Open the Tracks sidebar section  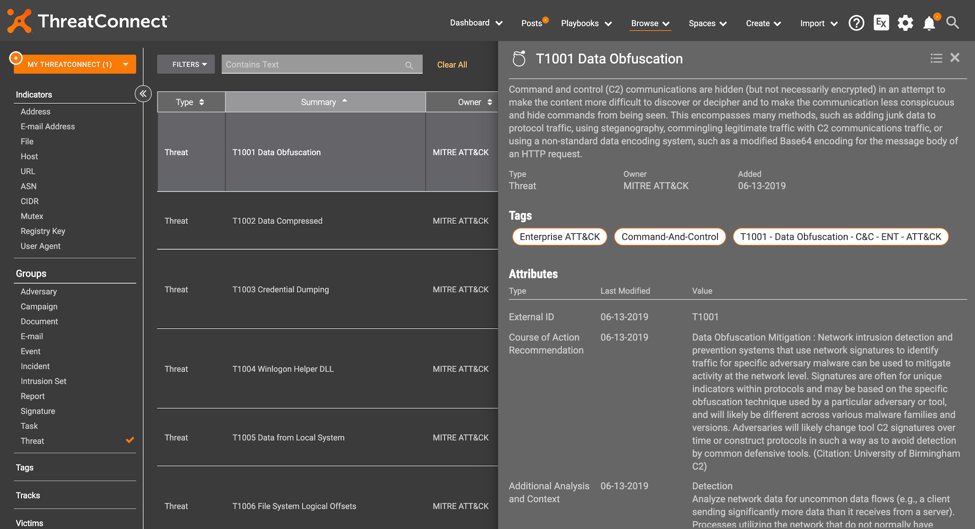28,495
